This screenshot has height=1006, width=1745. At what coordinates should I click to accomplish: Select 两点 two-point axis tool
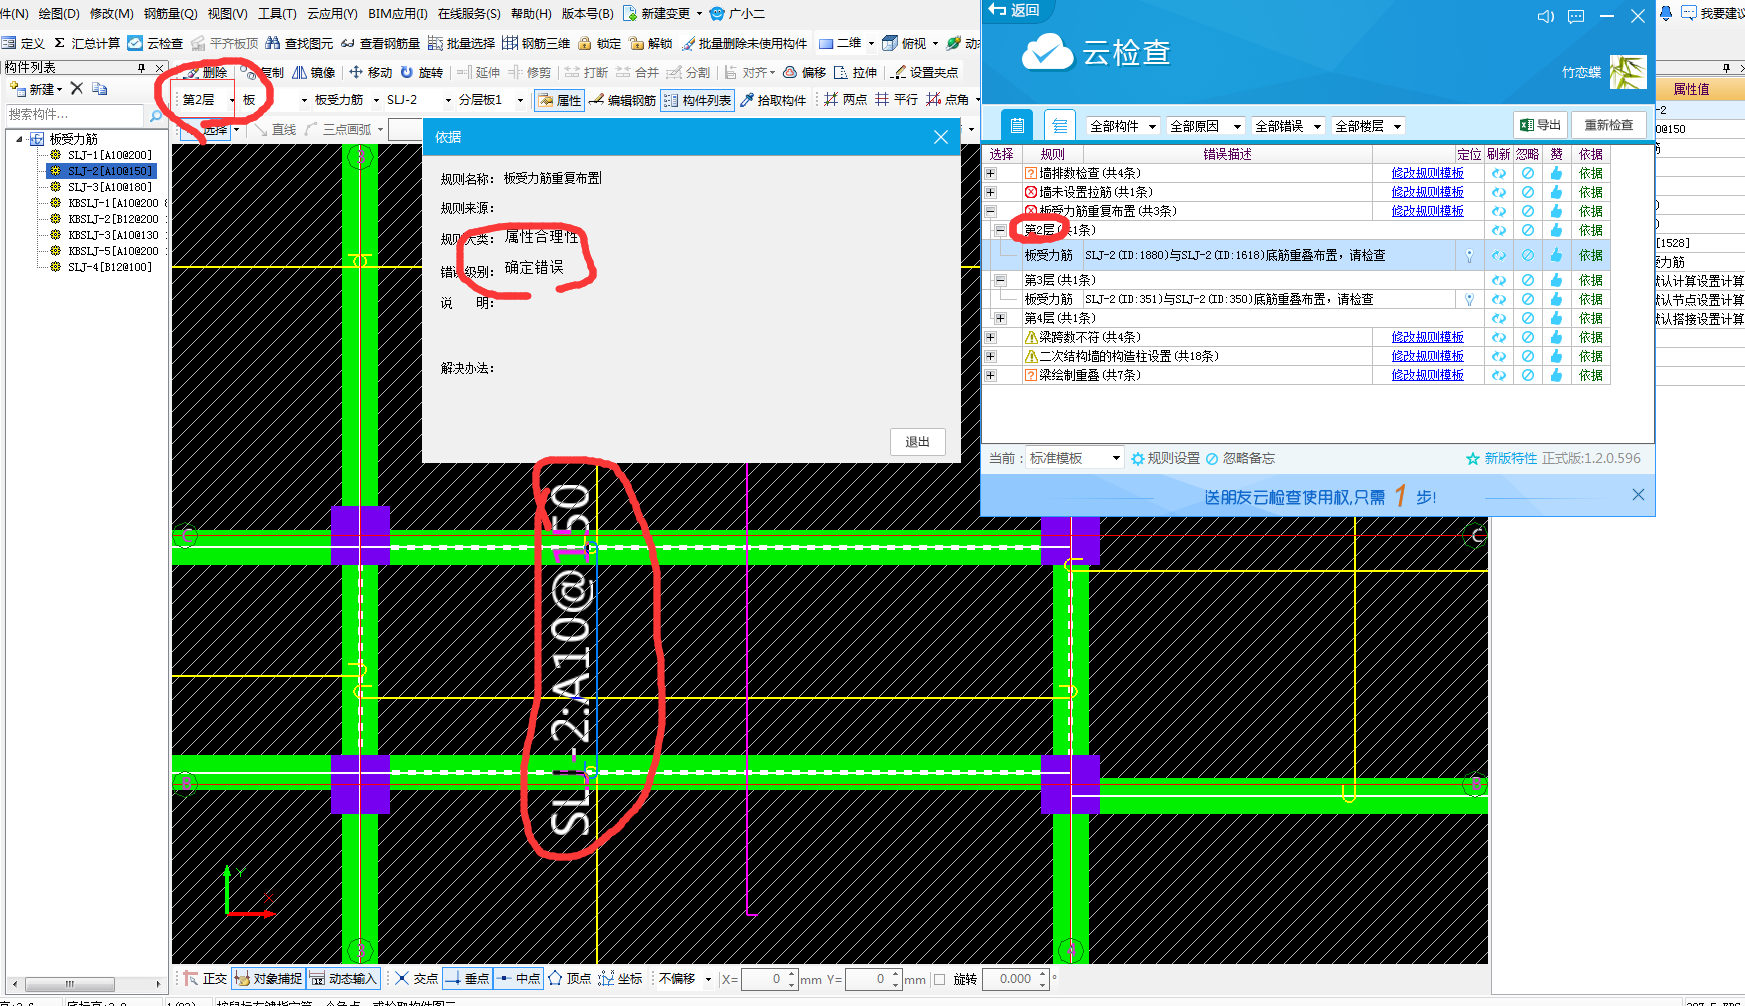tap(845, 100)
